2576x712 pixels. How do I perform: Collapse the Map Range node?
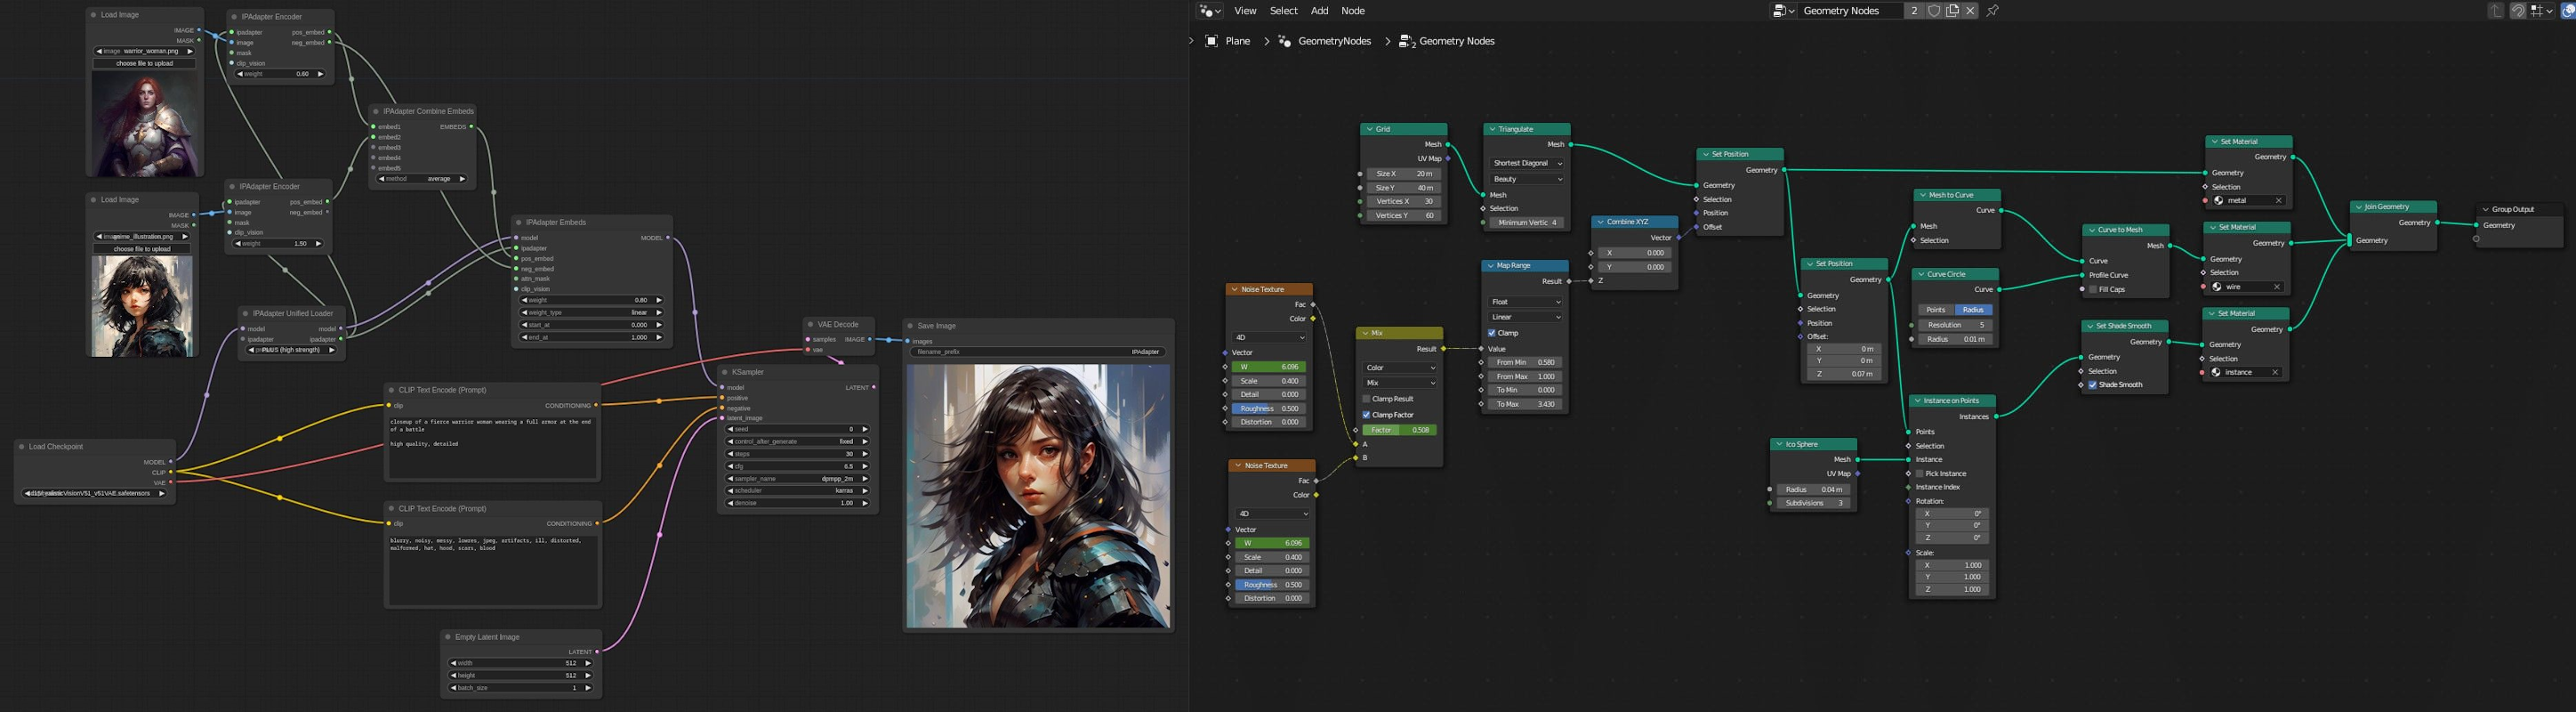coord(1490,266)
